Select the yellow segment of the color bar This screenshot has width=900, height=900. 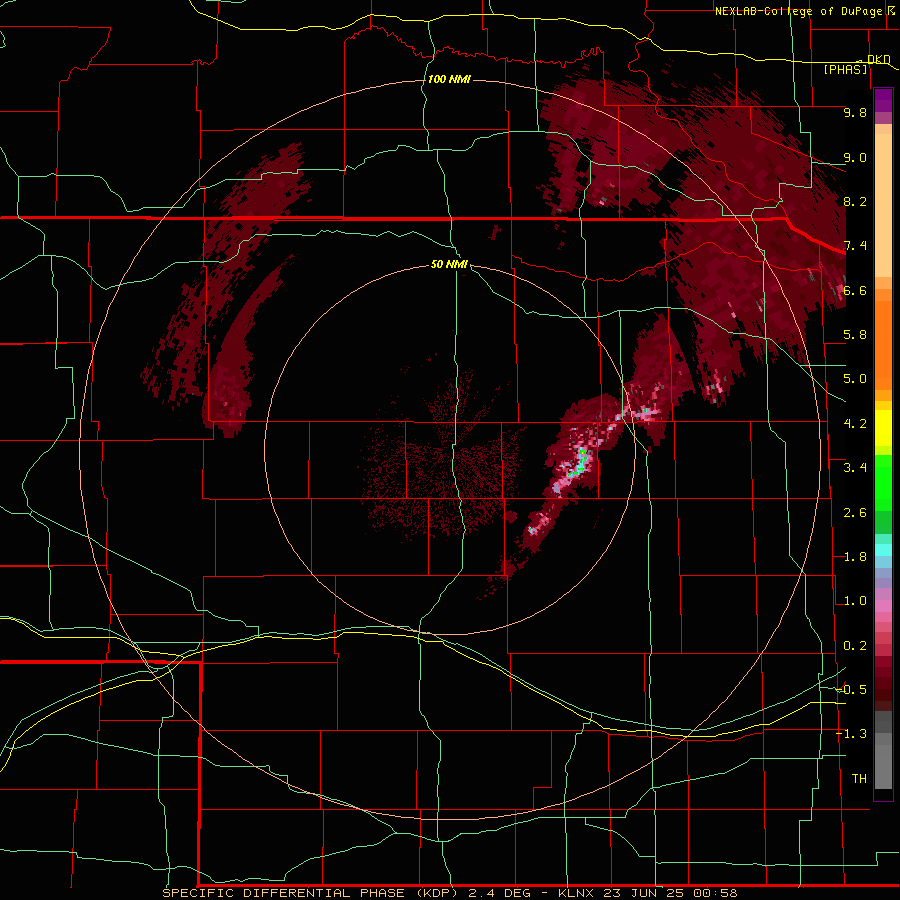pyautogui.click(x=883, y=428)
